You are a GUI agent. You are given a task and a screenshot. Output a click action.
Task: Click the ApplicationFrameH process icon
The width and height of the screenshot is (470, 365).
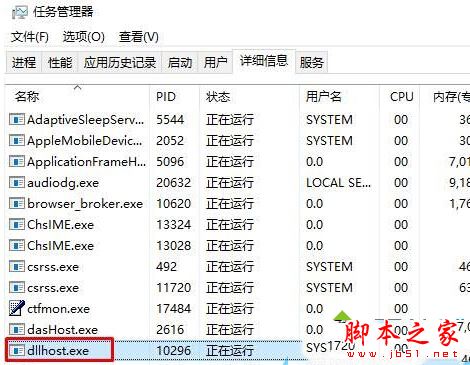pos(17,161)
